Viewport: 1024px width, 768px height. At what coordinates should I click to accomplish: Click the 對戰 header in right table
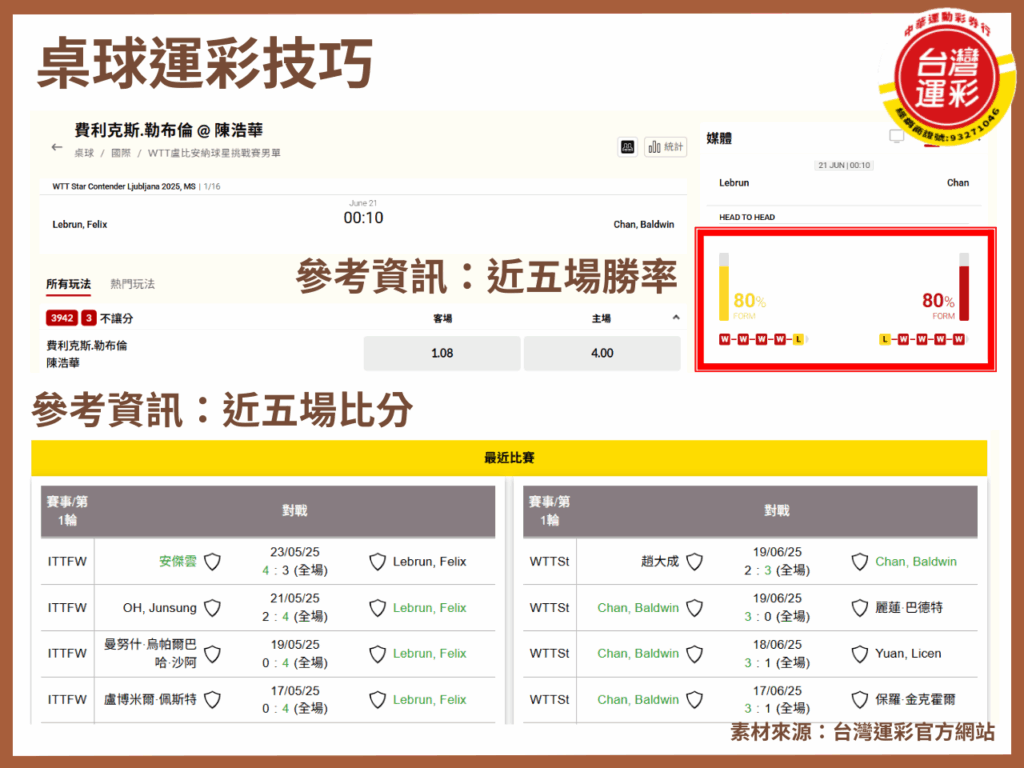[x=776, y=511]
